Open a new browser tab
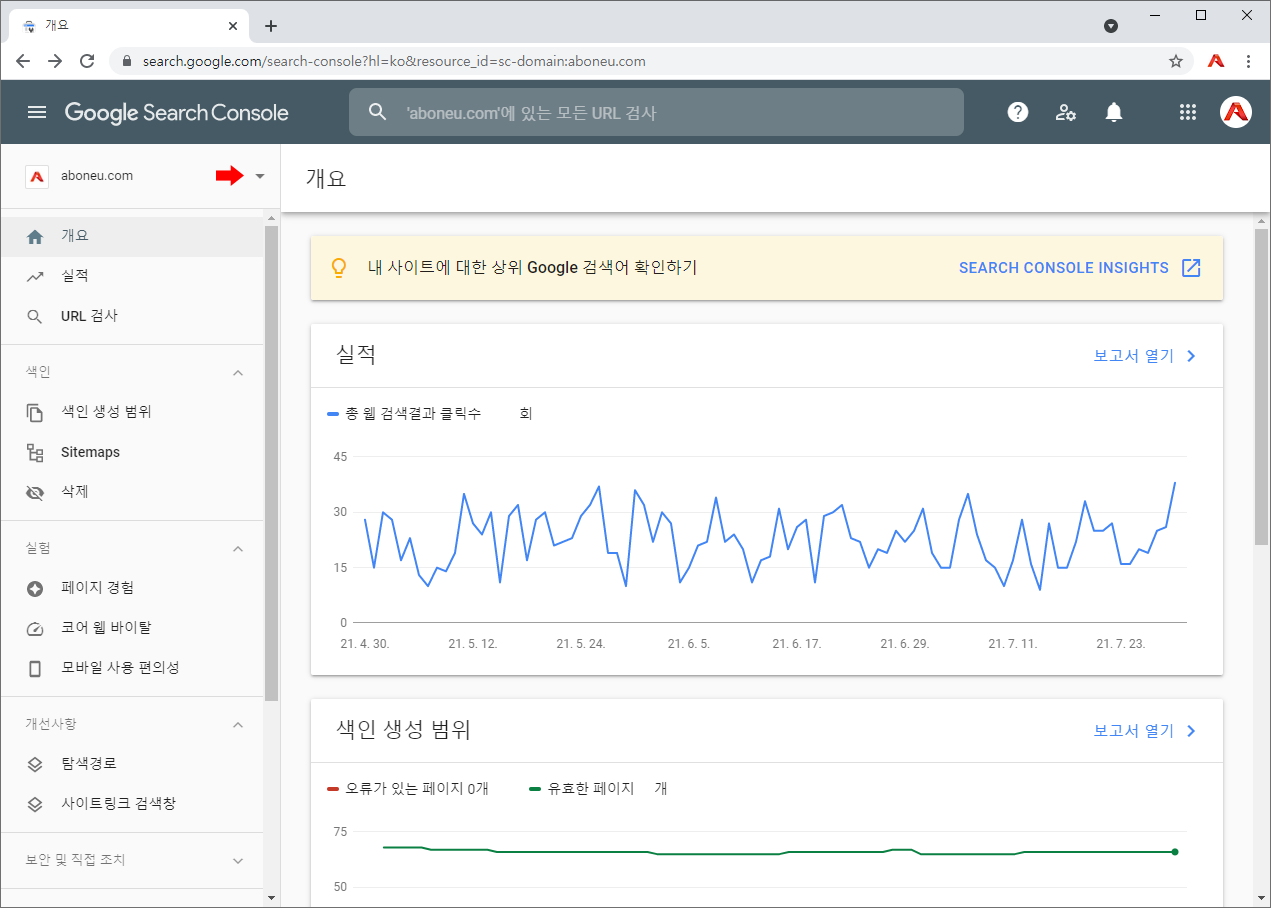 271,26
